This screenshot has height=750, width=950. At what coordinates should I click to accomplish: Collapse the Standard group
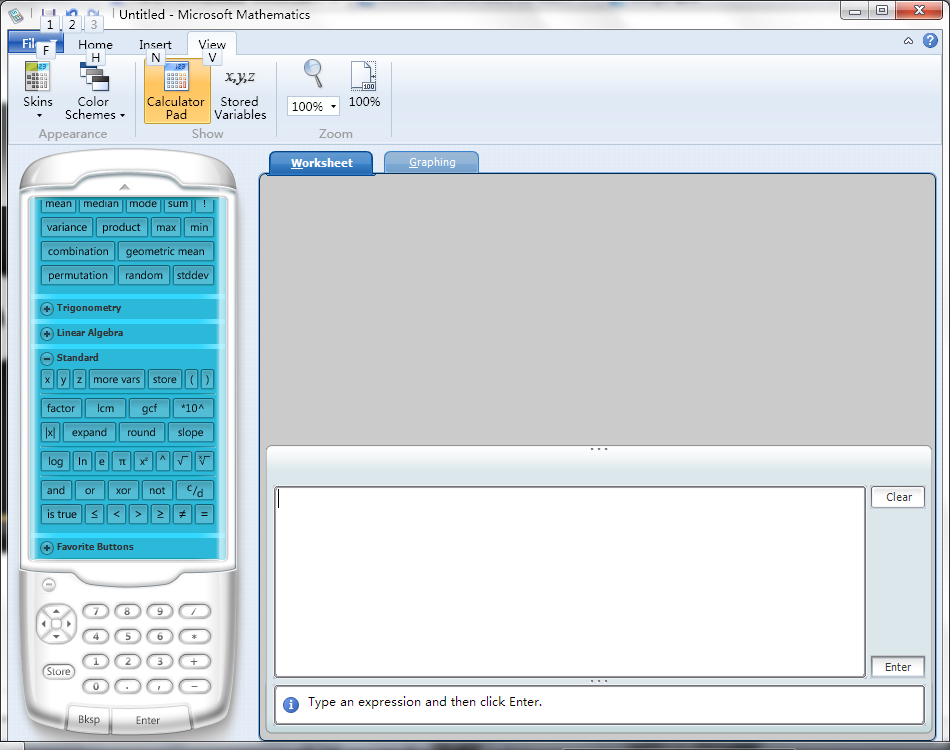coord(47,358)
